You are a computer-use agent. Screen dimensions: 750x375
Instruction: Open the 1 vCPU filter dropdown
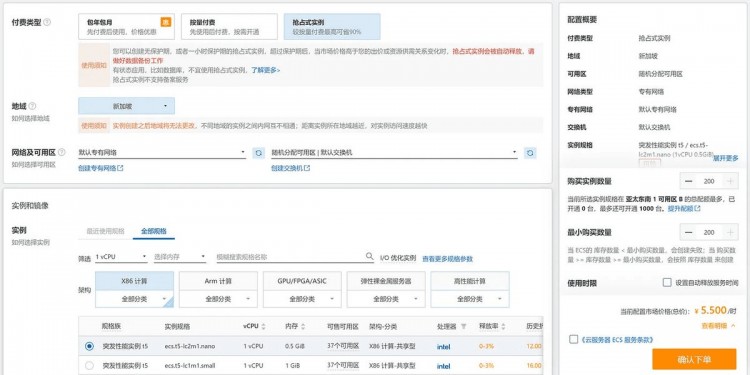click(x=121, y=257)
